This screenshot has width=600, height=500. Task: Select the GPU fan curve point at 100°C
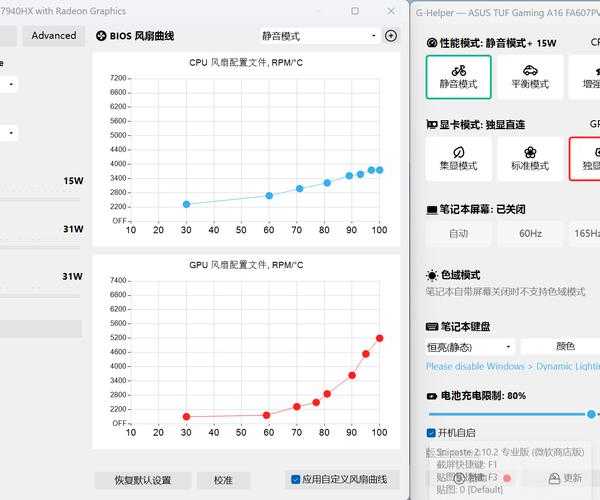pyautogui.click(x=380, y=338)
